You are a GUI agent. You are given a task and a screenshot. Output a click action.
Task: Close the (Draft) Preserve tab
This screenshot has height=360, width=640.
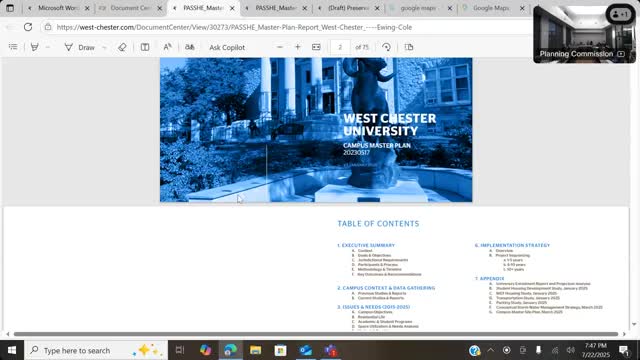pyautogui.click(x=377, y=8)
